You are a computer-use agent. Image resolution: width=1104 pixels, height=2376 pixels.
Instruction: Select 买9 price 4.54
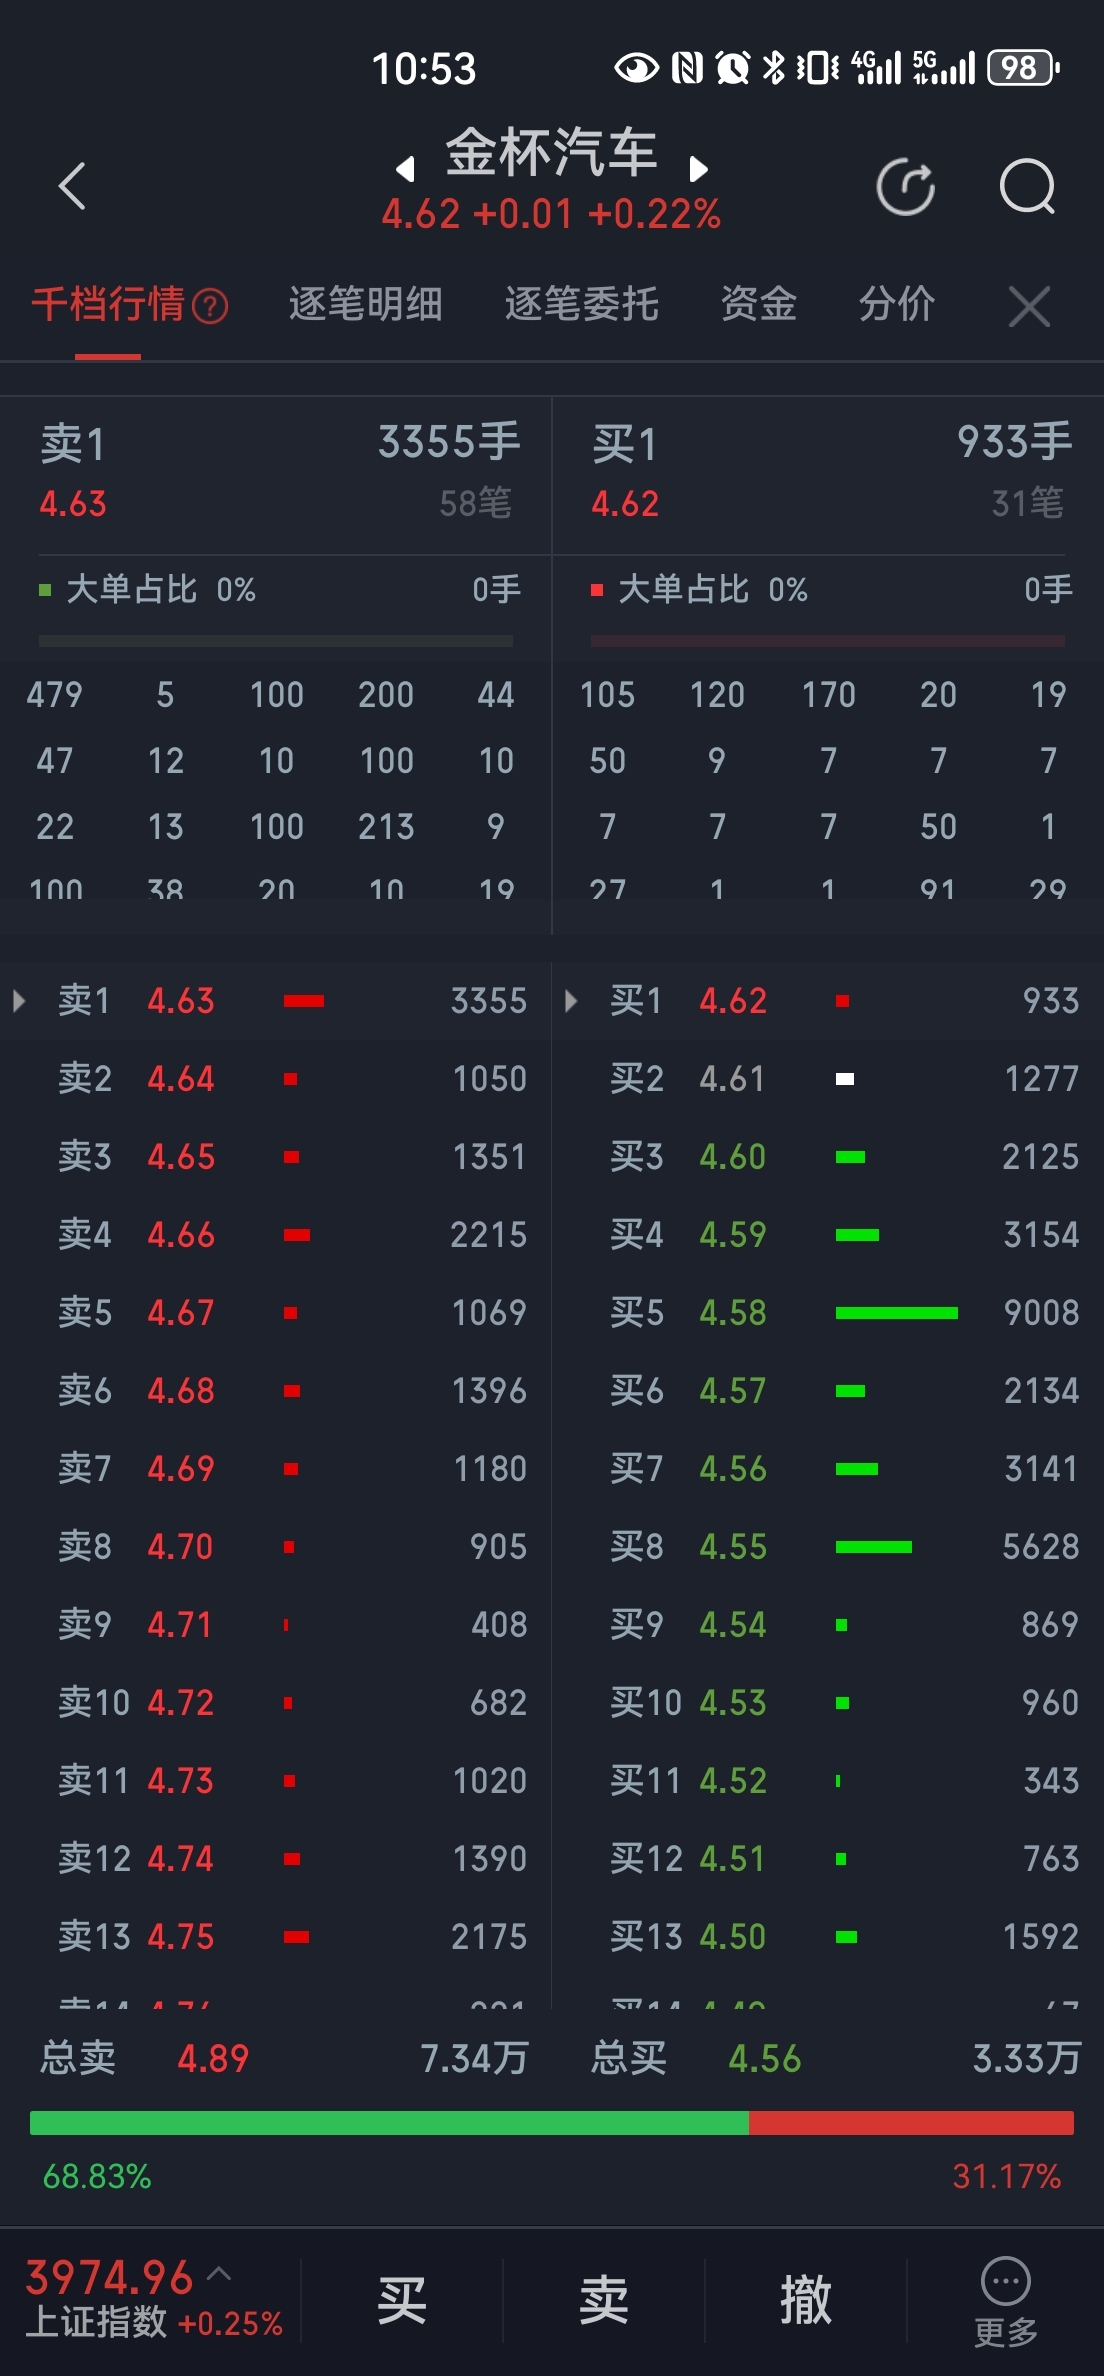[733, 1625]
